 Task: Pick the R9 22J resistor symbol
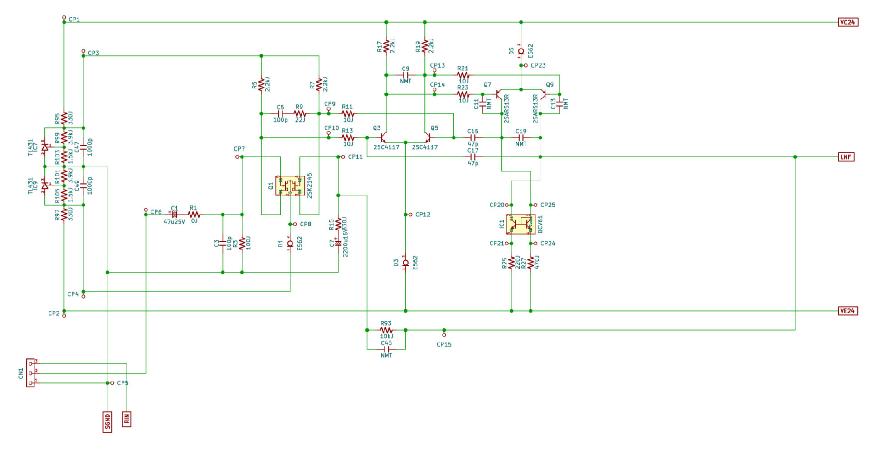coord(300,114)
